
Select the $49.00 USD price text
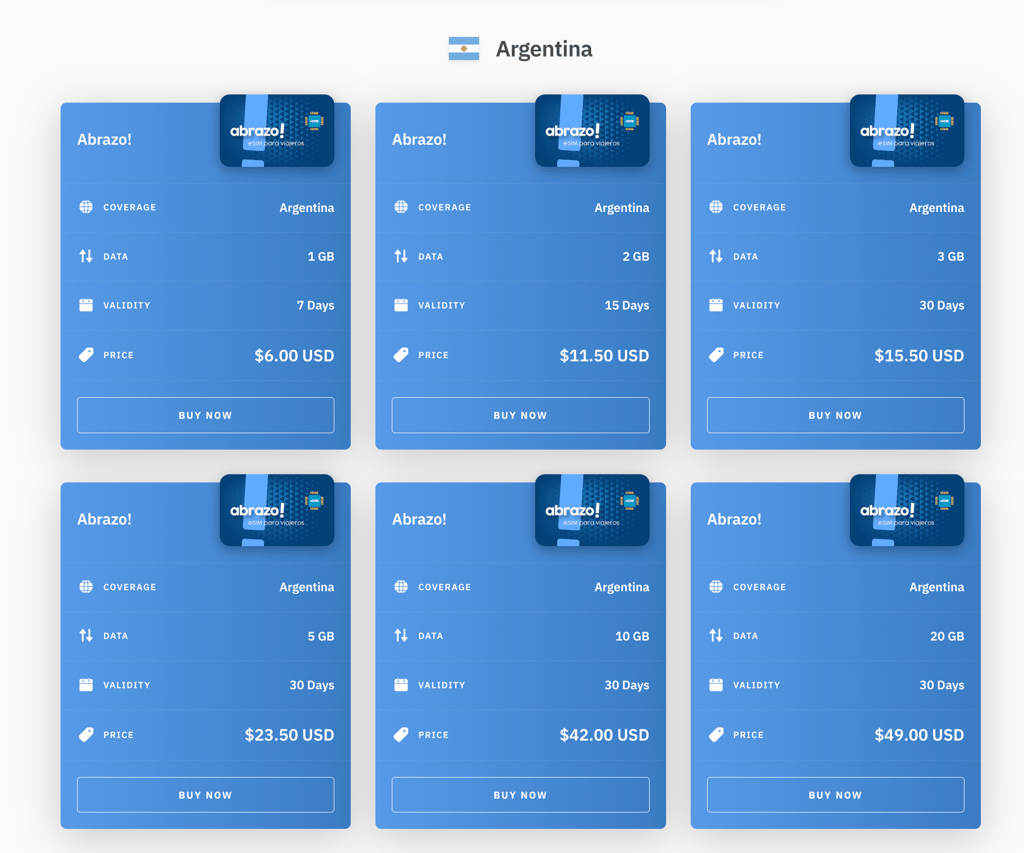pyautogui.click(x=920, y=735)
